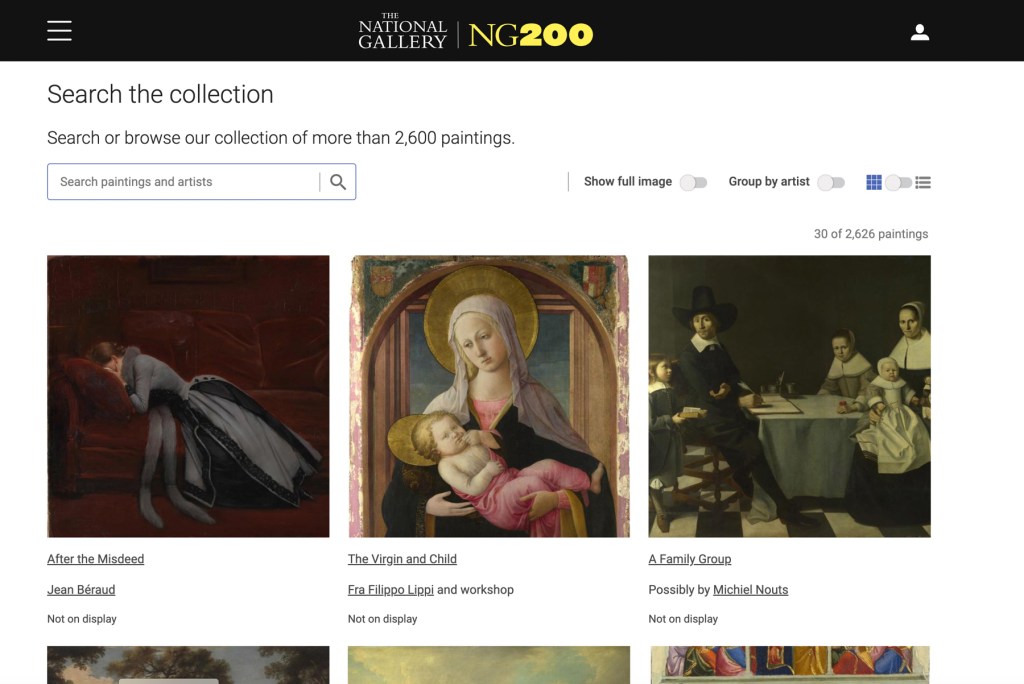Screen dimensions: 1024x684
Task: Click the National Gallery logo
Action: [x=402, y=32]
